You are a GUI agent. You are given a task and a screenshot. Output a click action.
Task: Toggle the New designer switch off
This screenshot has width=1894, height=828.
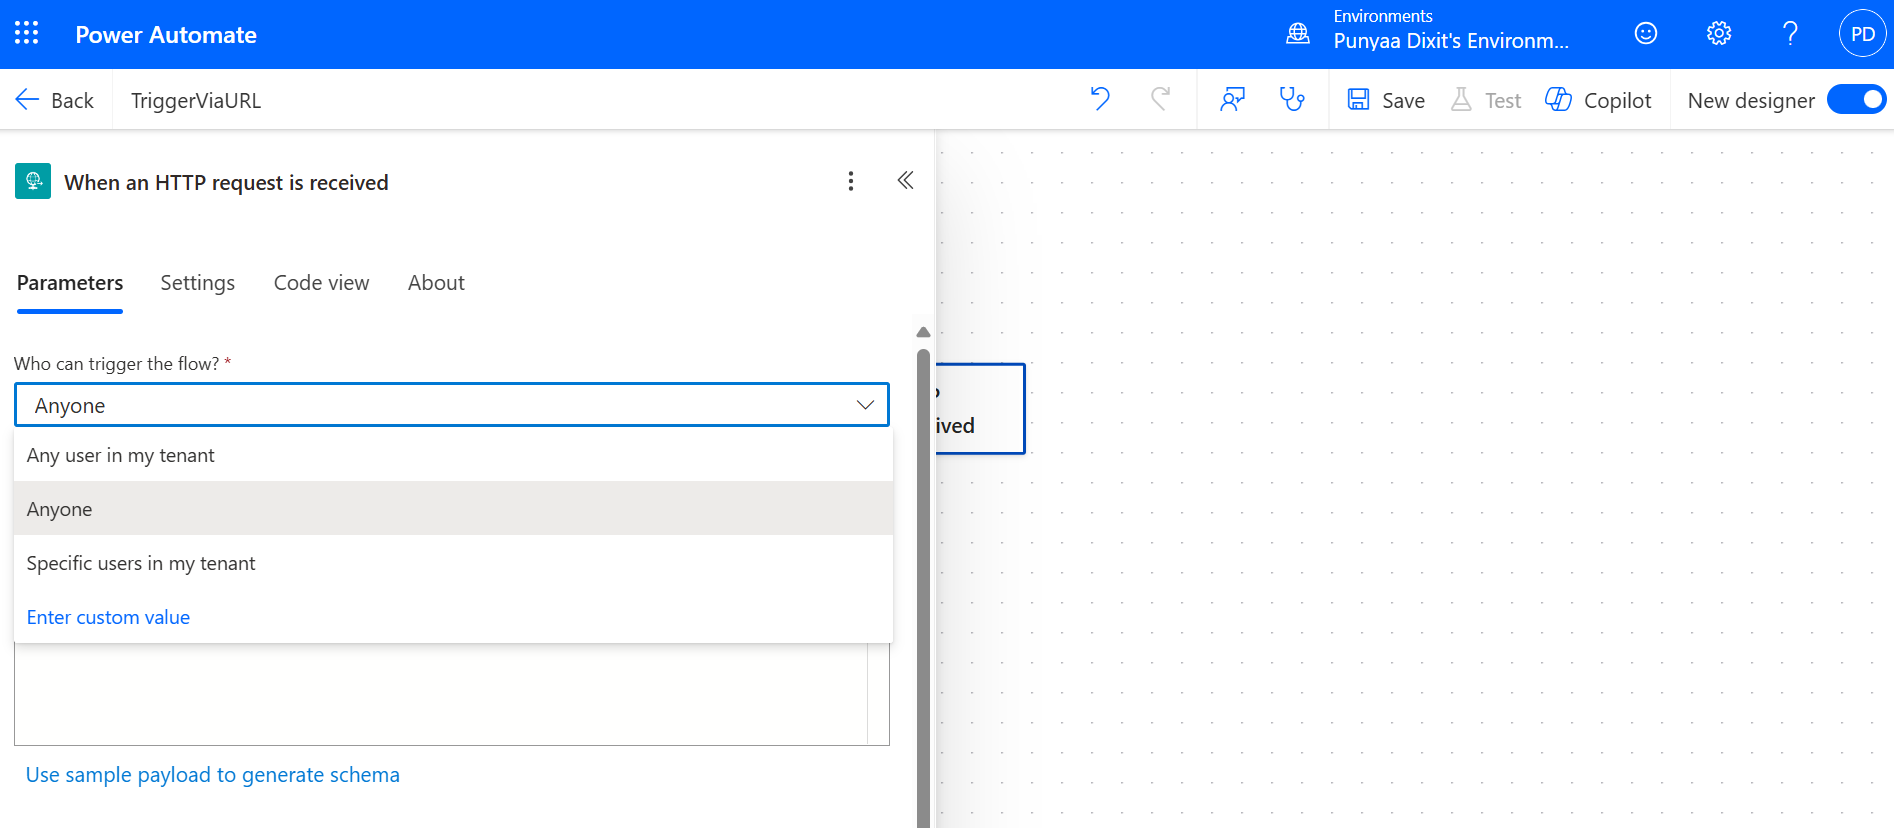(x=1856, y=100)
